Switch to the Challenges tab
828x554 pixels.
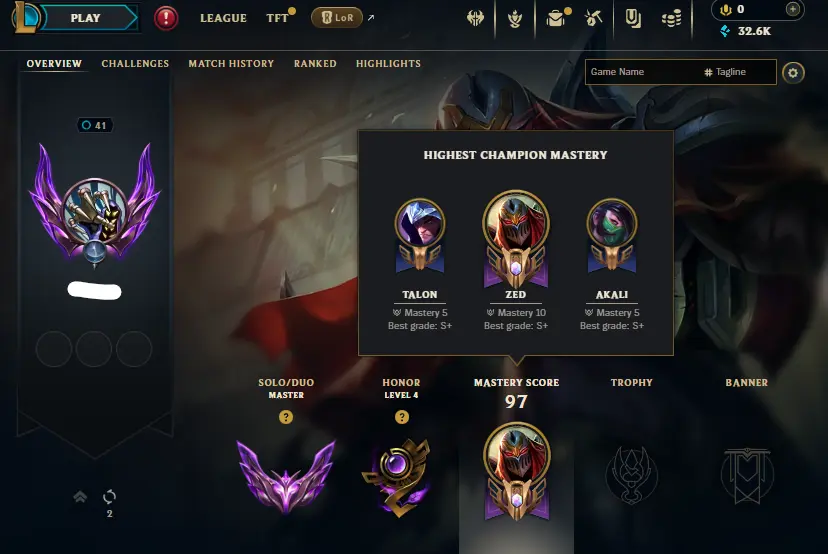click(x=135, y=63)
